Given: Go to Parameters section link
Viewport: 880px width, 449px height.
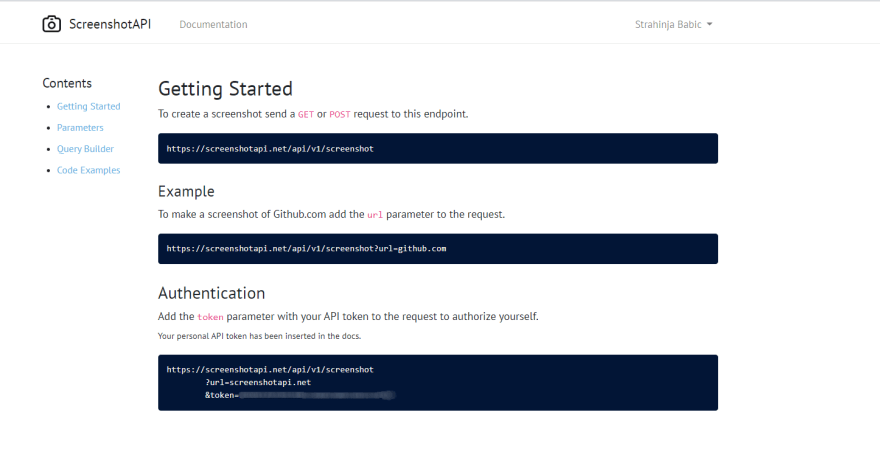Looking at the screenshot, I should coord(80,128).
